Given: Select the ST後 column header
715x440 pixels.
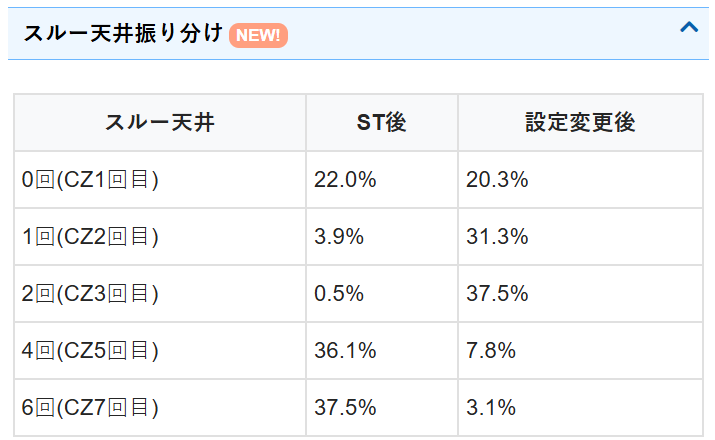Looking at the screenshot, I should [x=382, y=123].
